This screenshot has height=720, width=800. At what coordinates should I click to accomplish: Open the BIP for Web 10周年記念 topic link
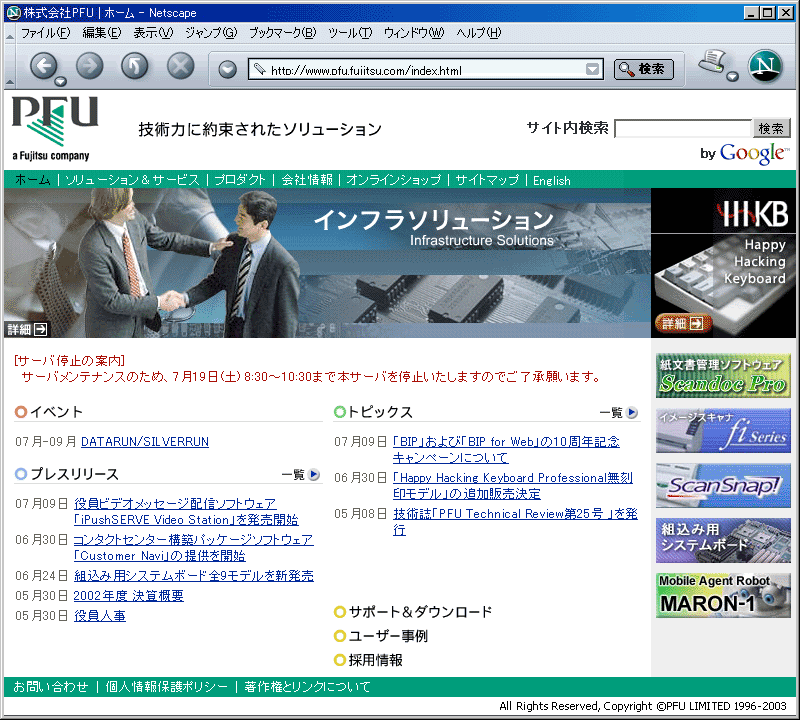point(506,450)
